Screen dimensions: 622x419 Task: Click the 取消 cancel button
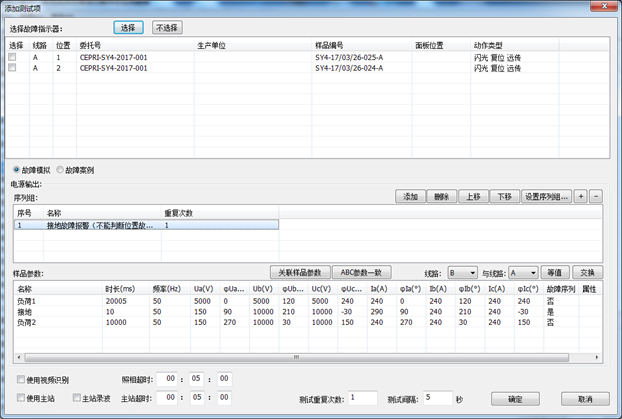coord(578,399)
